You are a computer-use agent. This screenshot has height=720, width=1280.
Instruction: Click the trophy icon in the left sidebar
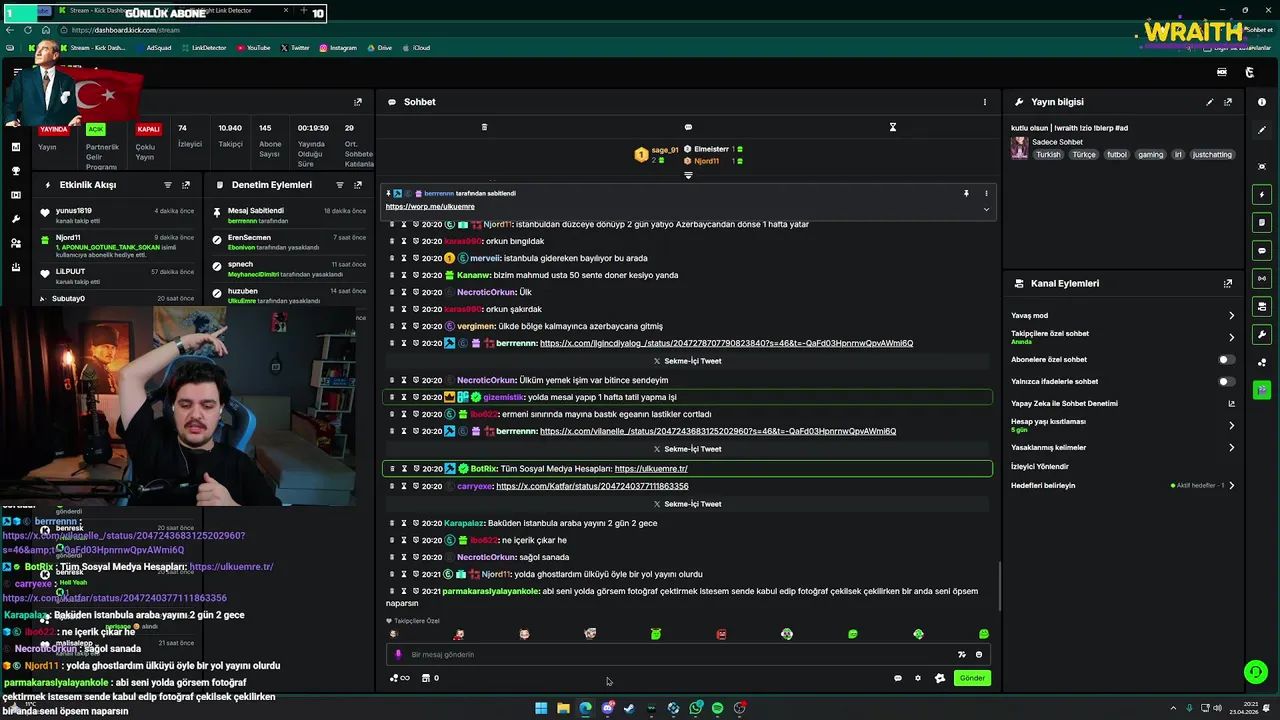tap(16, 171)
